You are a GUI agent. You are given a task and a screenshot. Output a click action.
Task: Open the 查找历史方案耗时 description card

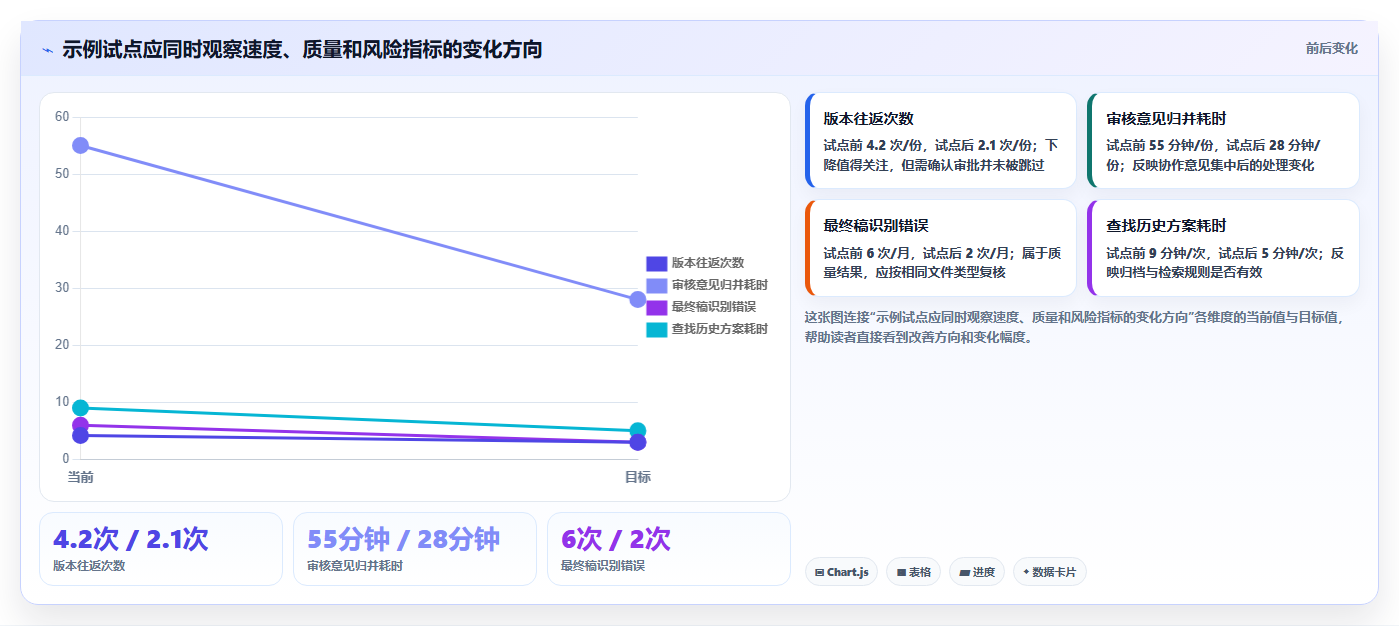[x=1223, y=248]
